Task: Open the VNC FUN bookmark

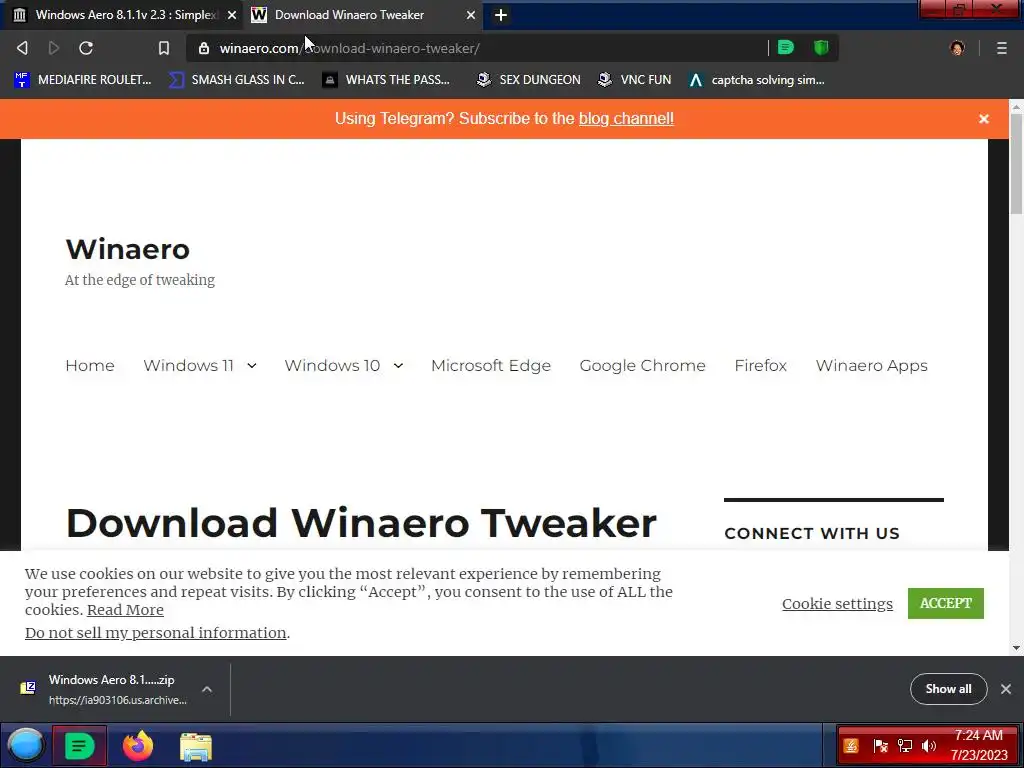Action: coord(635,80)
